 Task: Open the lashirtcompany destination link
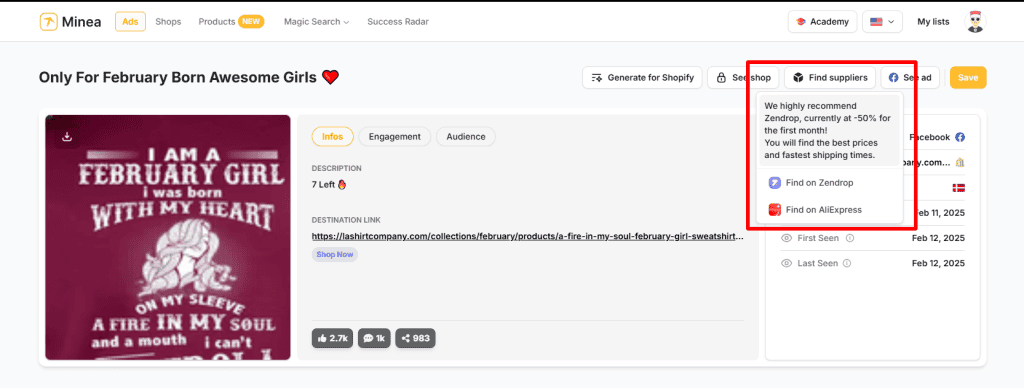(x=528, y=236)
